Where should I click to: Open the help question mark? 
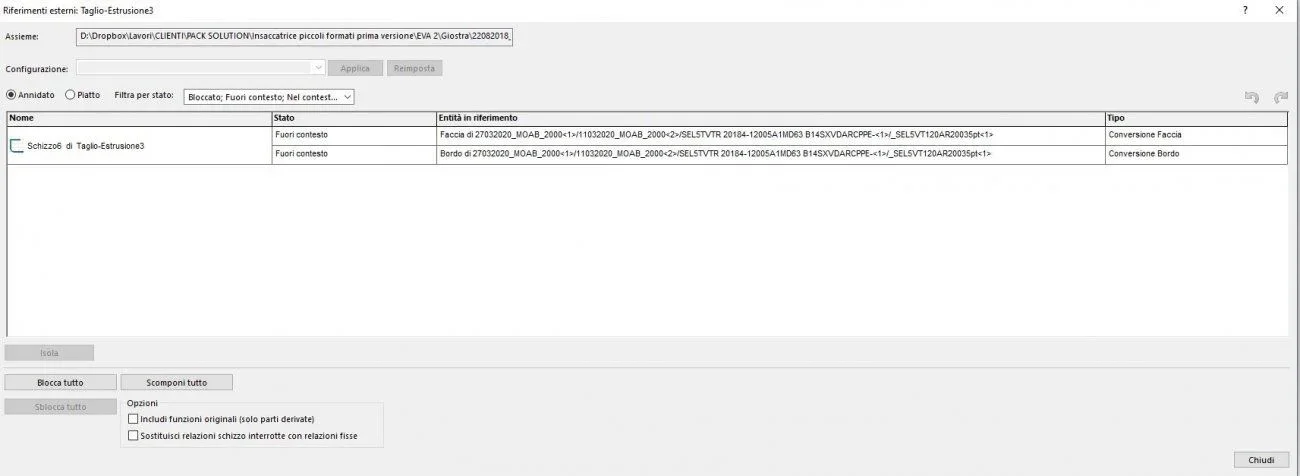coord(1245,10)
